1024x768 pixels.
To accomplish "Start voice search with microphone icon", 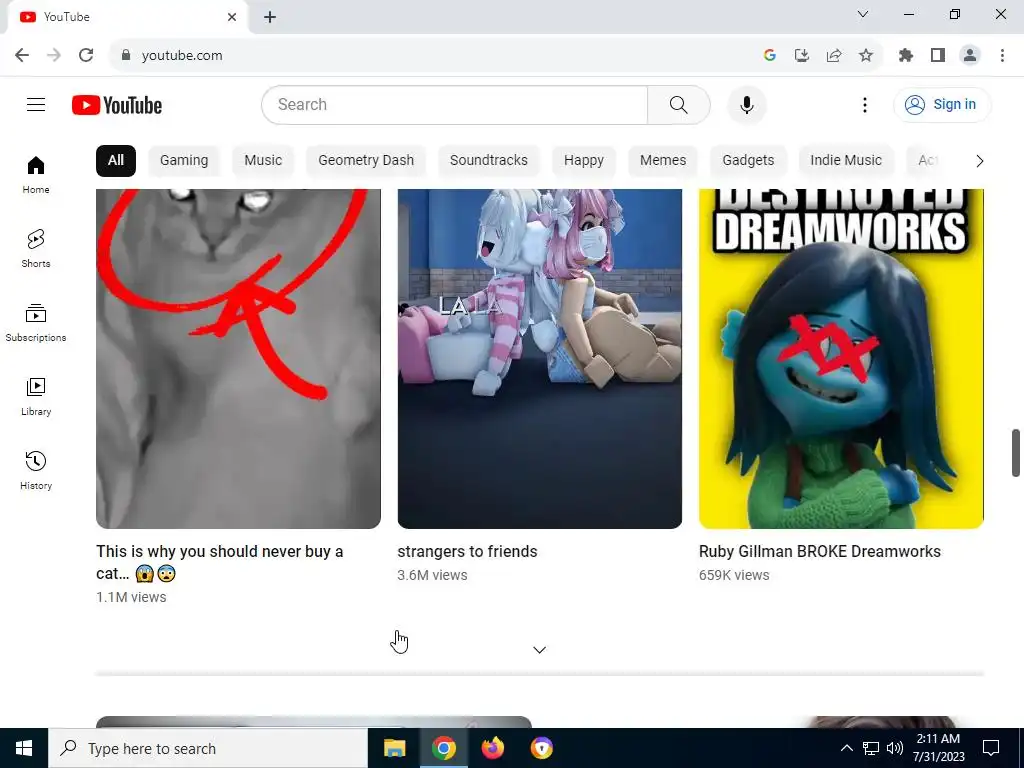I will click(x=746, y=104).
